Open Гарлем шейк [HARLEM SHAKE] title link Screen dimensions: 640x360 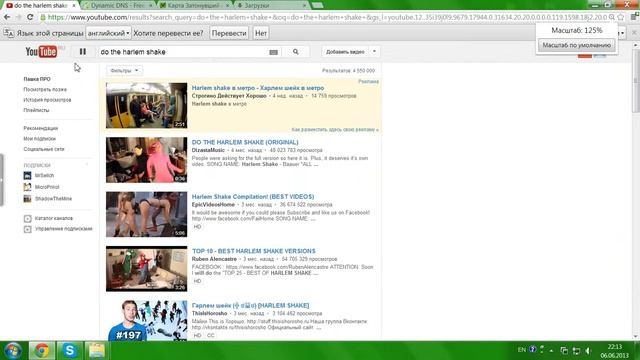coord(250,305)
